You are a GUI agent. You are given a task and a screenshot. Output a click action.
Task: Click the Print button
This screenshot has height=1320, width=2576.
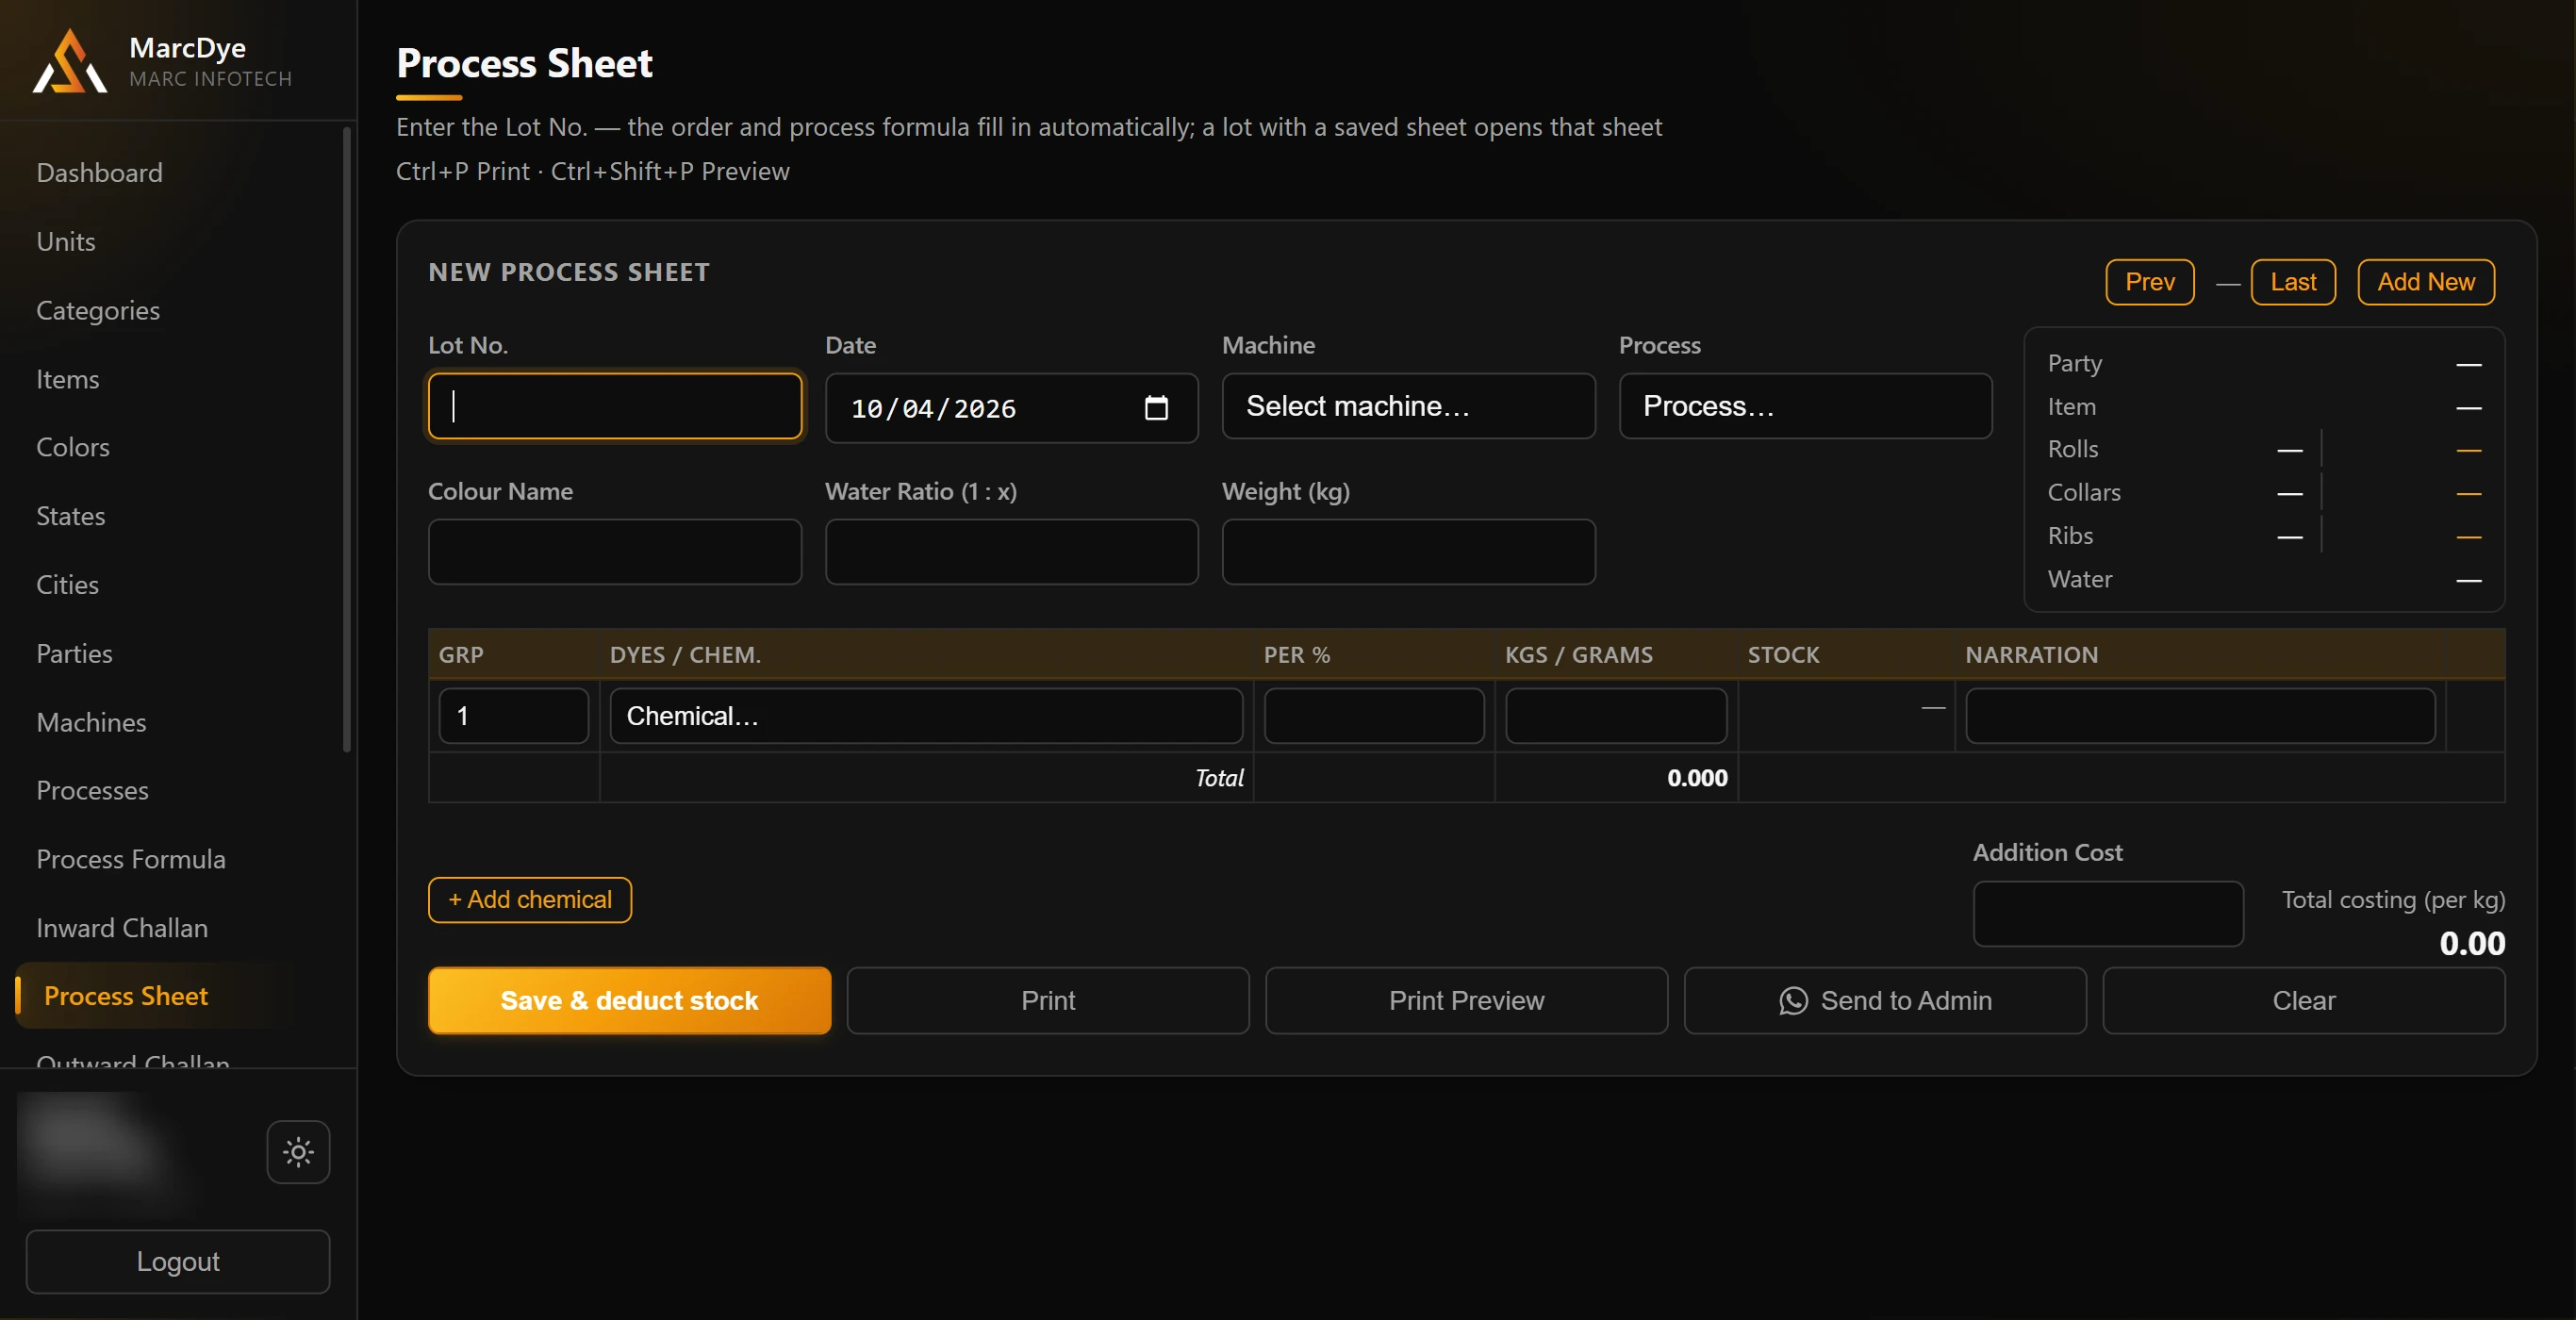(x=1048, y=1000)
